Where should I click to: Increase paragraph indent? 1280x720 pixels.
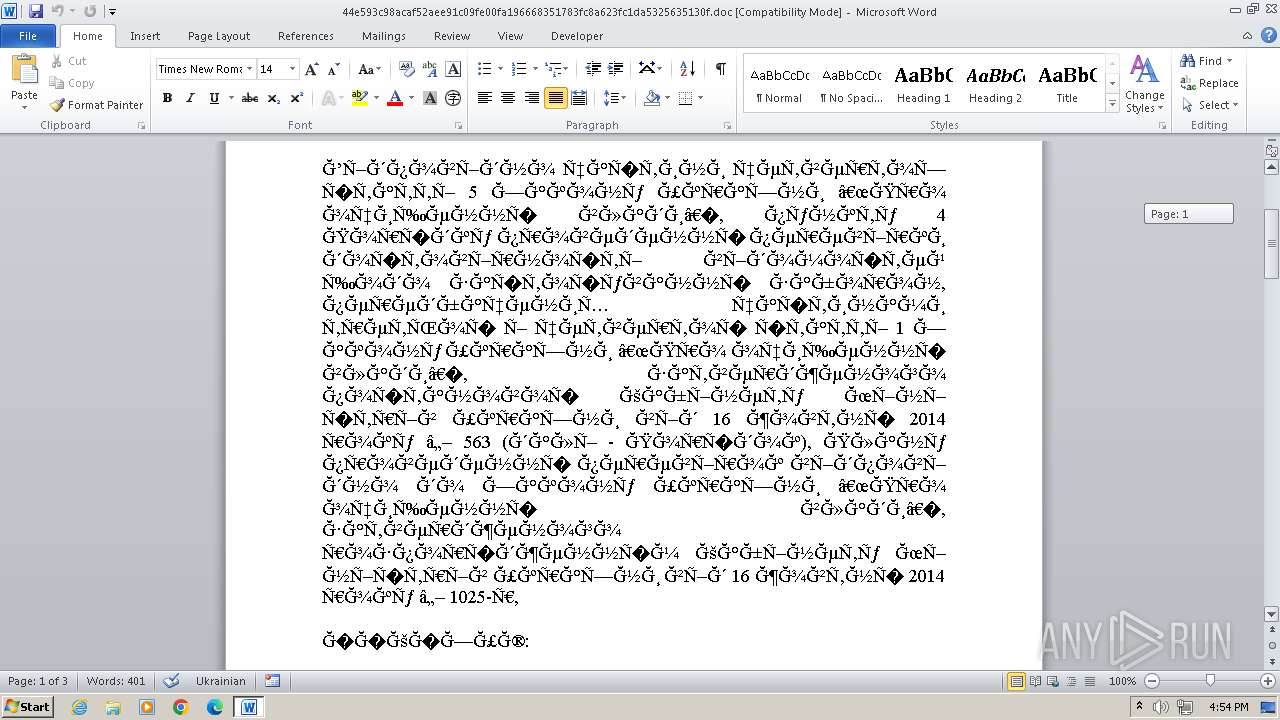tap(617, 69)
